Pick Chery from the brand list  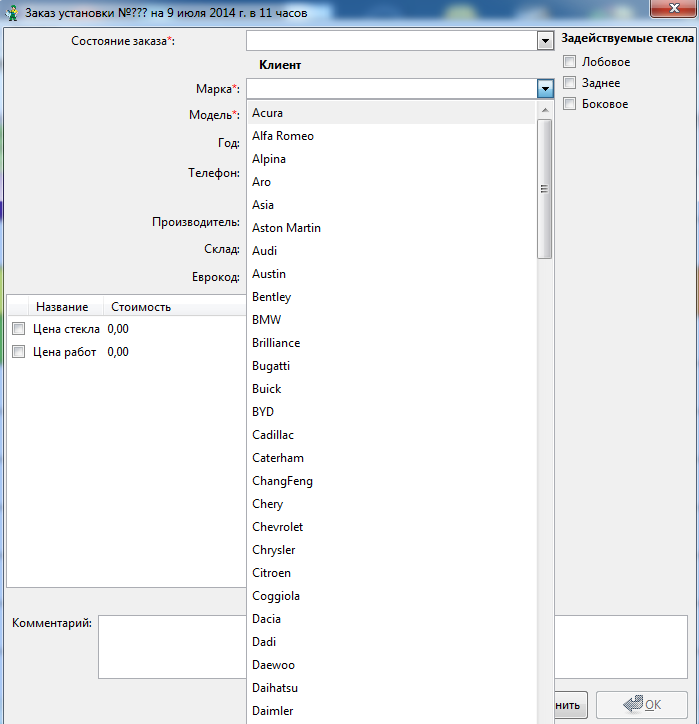[x=392, y=504]
